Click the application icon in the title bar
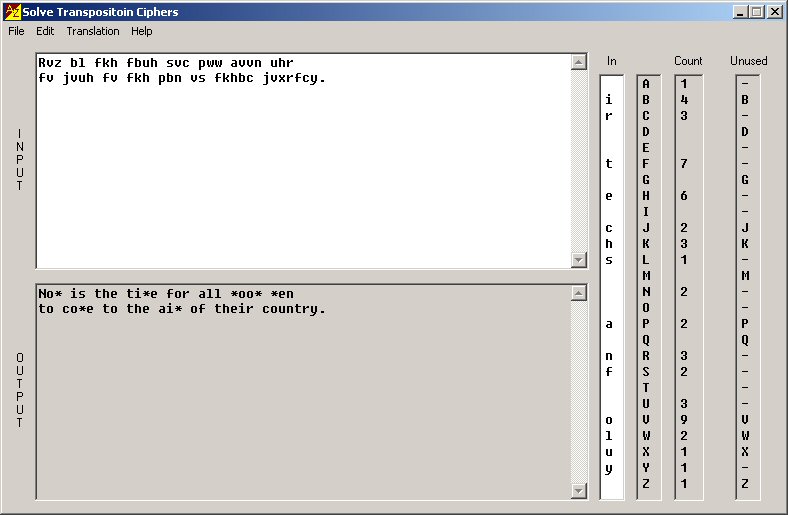788x515 pixels. 12,12
